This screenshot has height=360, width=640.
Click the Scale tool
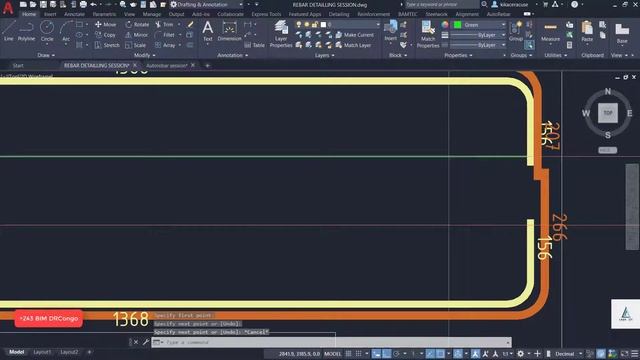pyautogui.click(x=136, y=45)
